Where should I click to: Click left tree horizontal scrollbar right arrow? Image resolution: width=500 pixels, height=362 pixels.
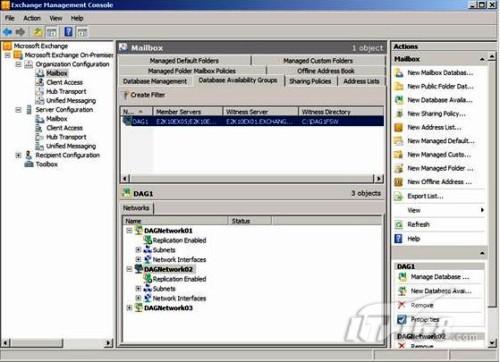(108, 343)
